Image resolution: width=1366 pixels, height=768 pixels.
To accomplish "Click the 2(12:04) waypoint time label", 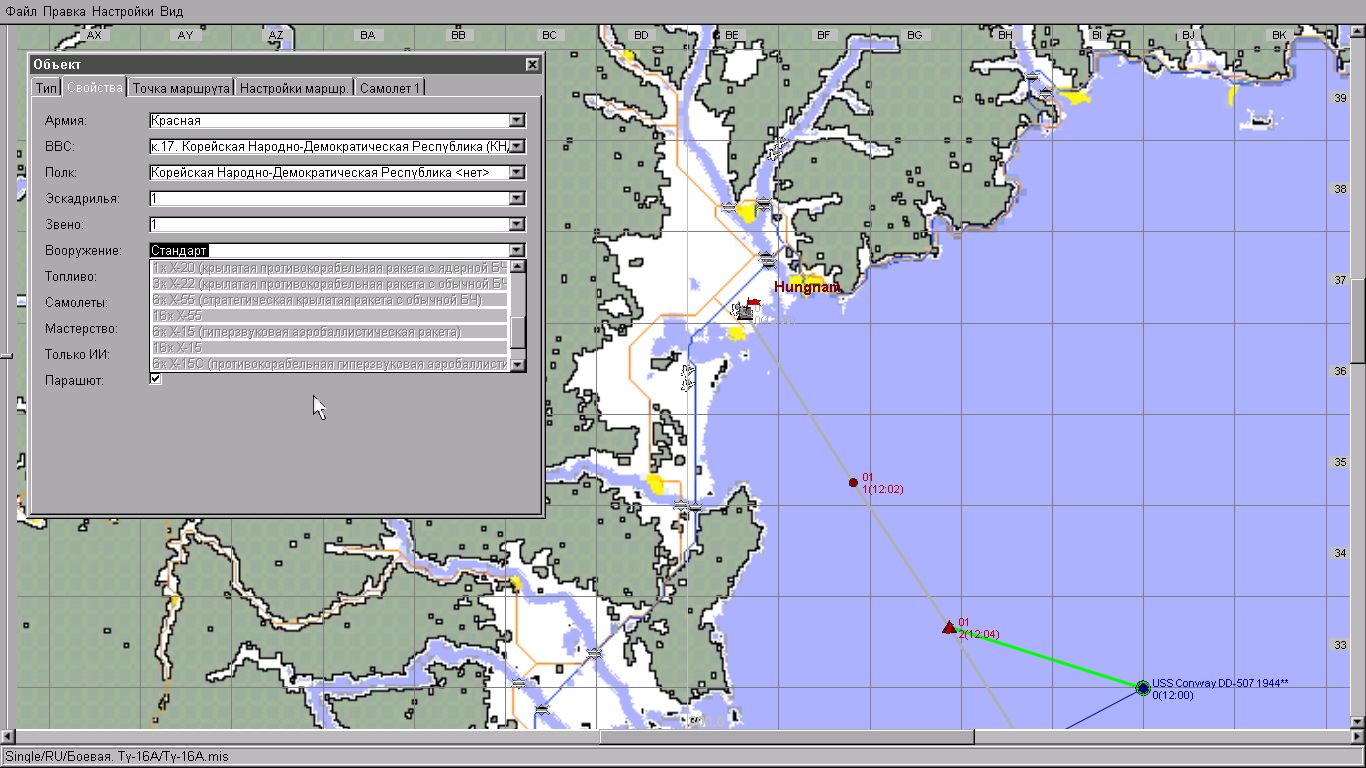I will 979,634.
